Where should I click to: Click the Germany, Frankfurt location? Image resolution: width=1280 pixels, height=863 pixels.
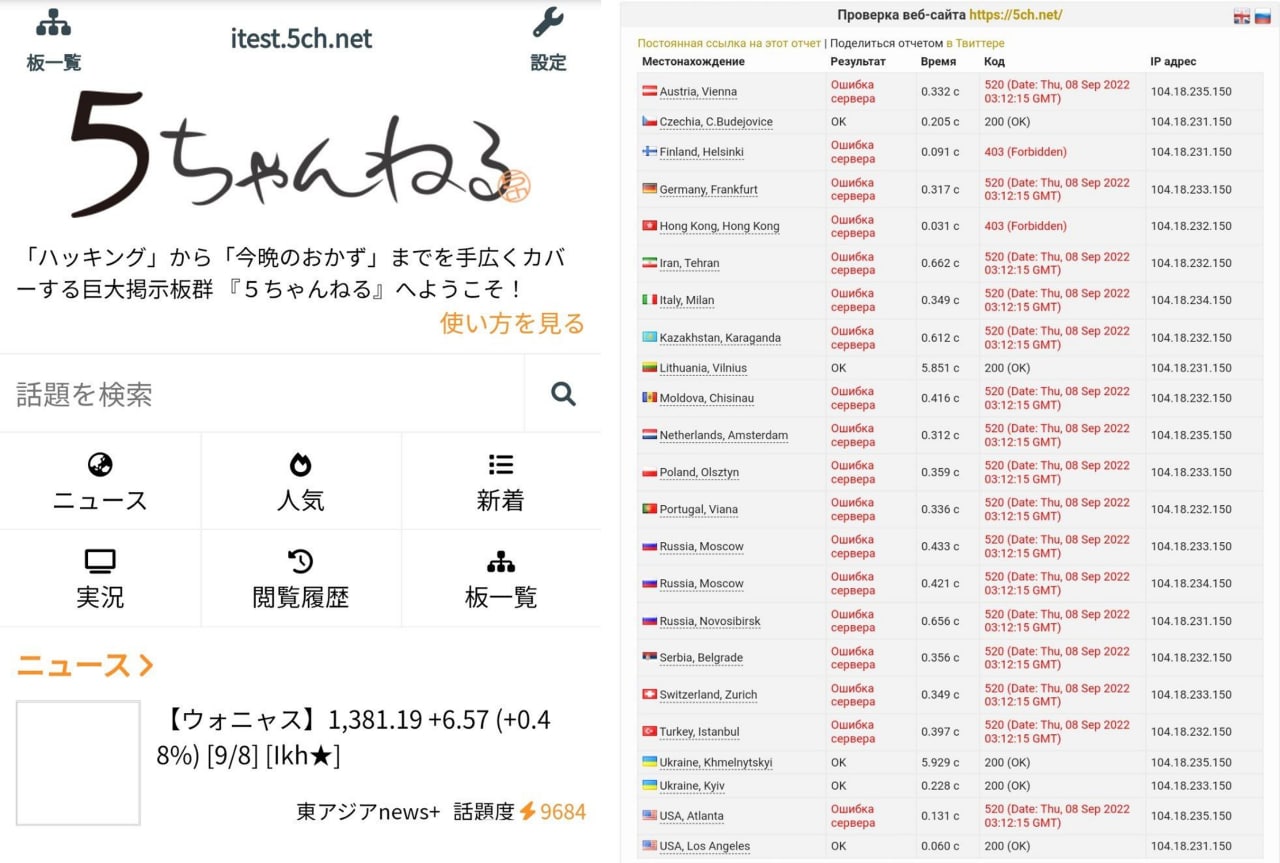pyautogui.click(x=709, y=190)
